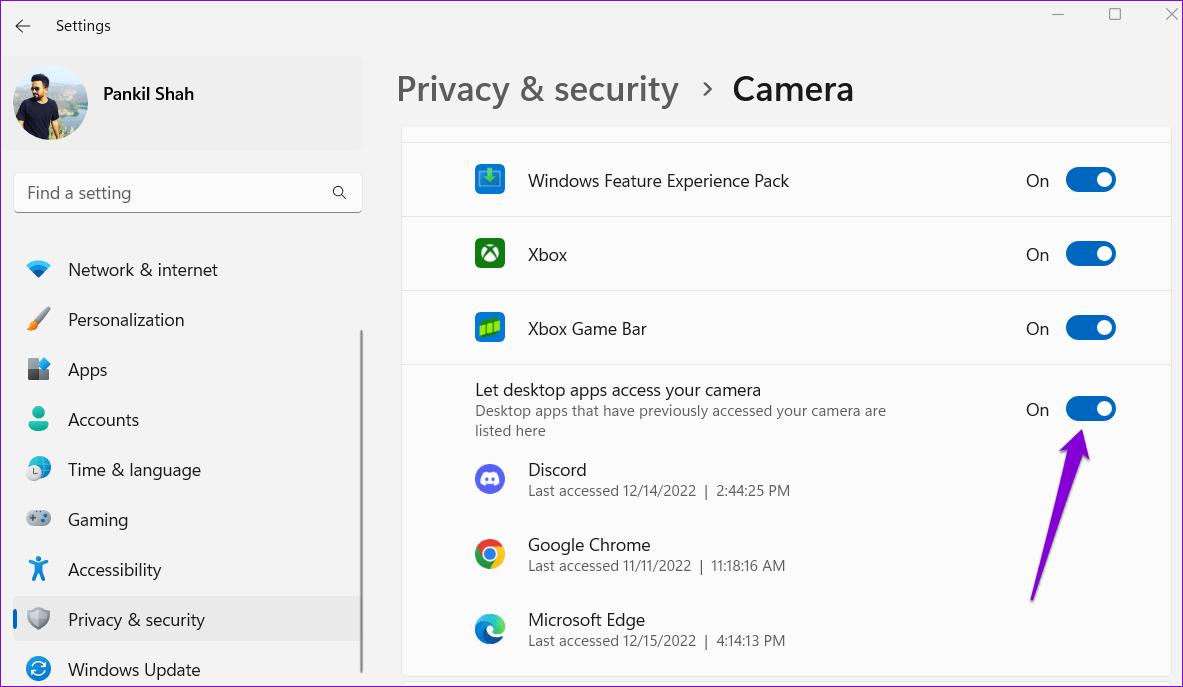Screen dimensions: 1183x687
Task: Click the Accessibility icon in sidebar
Action: 38,569
